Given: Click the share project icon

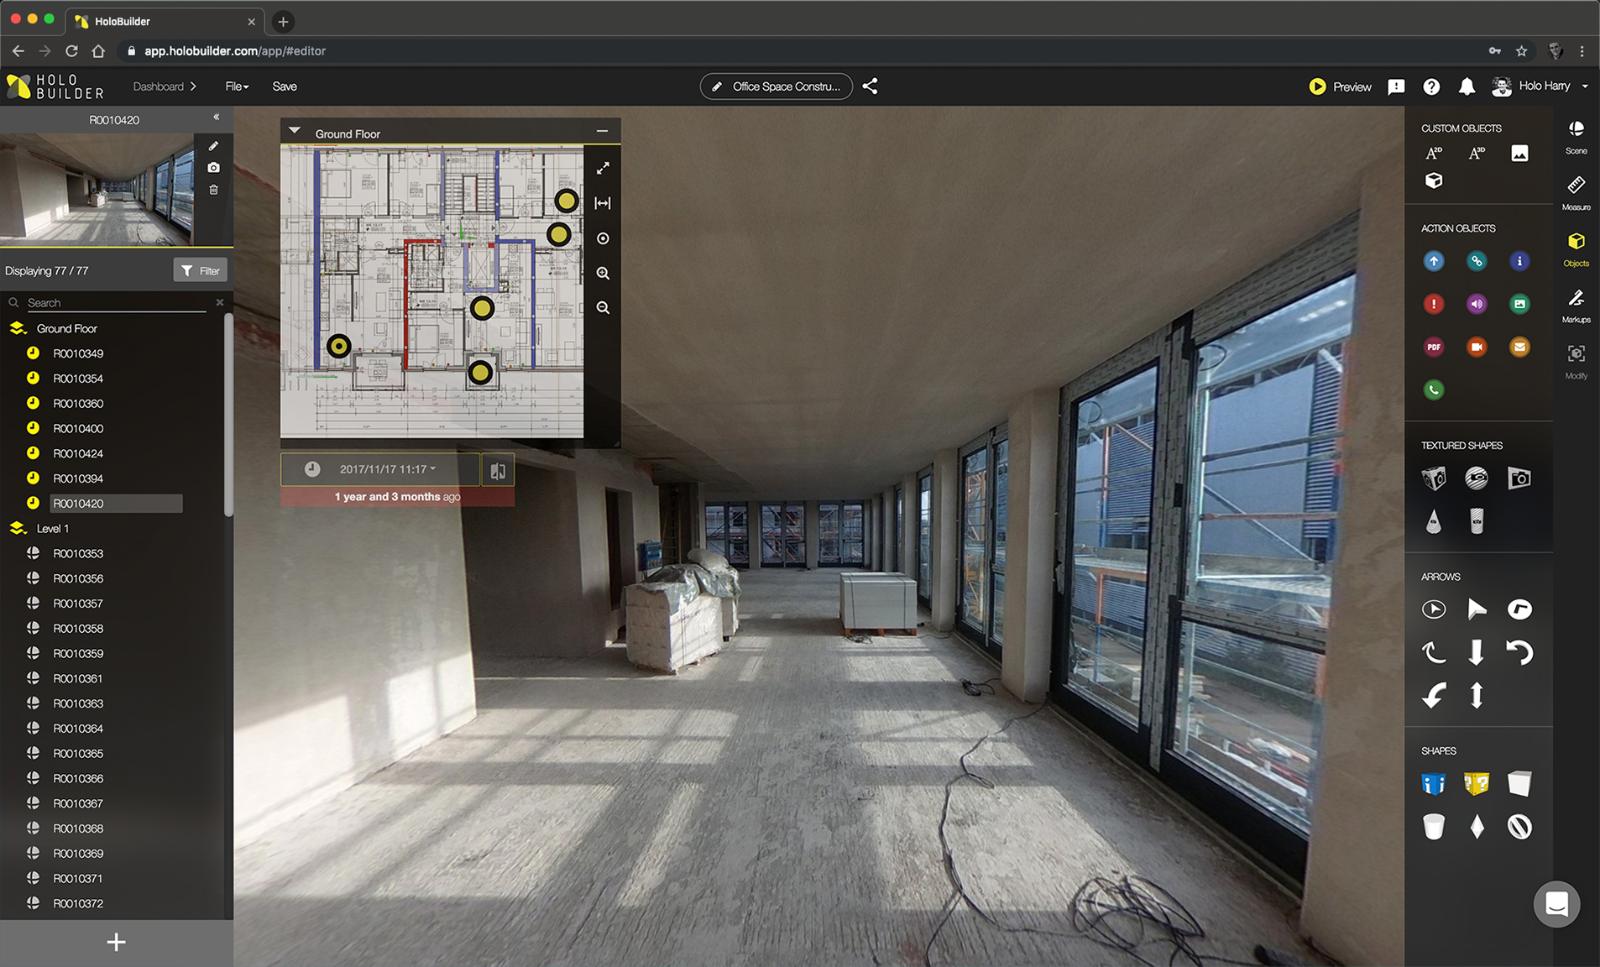Looking at the screenshot, I should pyautogui.click(x=870, y=87).
